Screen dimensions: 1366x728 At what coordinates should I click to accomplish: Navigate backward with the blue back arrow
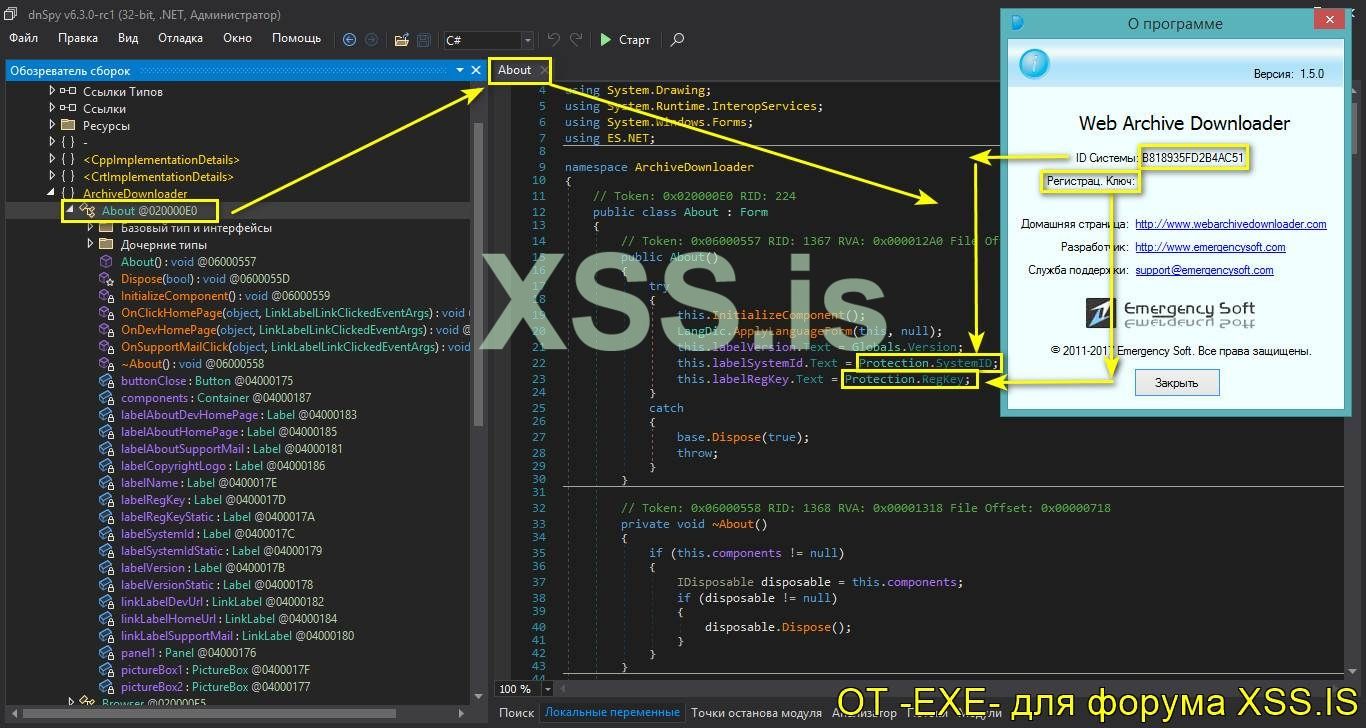tap(349, 40)
